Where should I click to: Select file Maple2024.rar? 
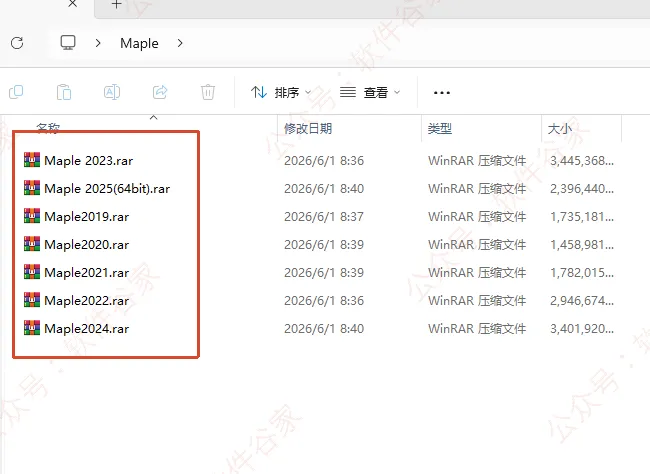87,328
